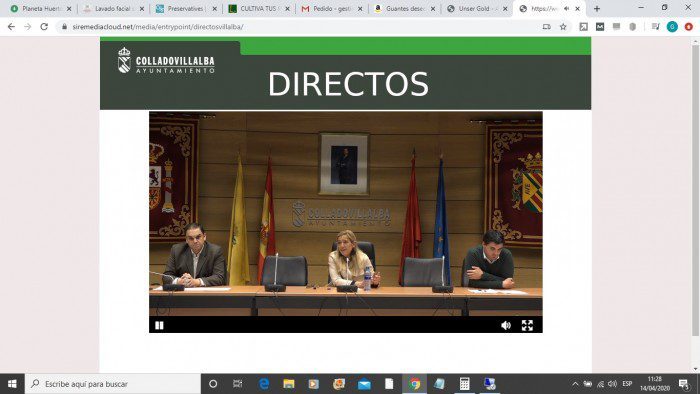Open Cortana circle on the taskbar
700x394 pixels.
coord(213,384)
